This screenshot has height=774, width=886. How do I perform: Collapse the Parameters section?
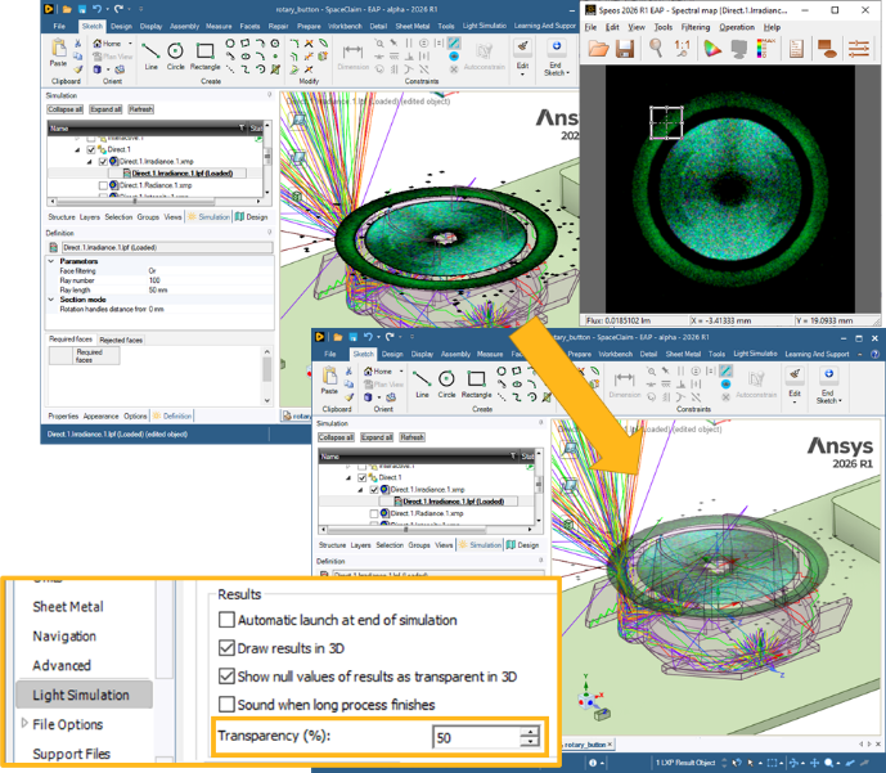(51, 261)
